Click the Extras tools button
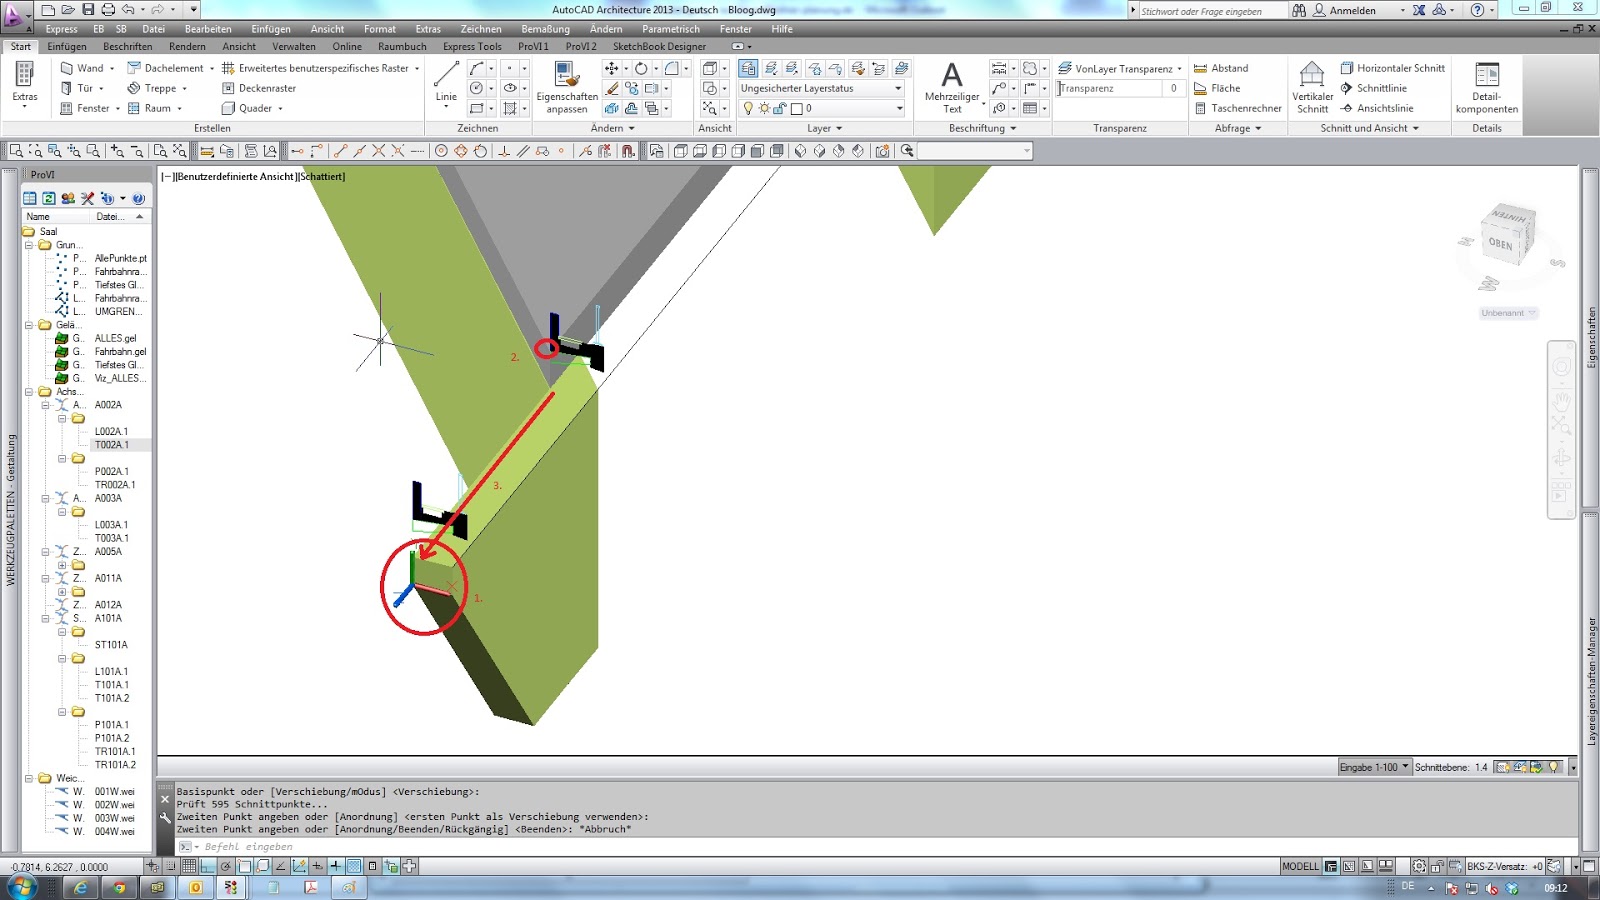This screenshot has height=900, width=1600. 25,84
